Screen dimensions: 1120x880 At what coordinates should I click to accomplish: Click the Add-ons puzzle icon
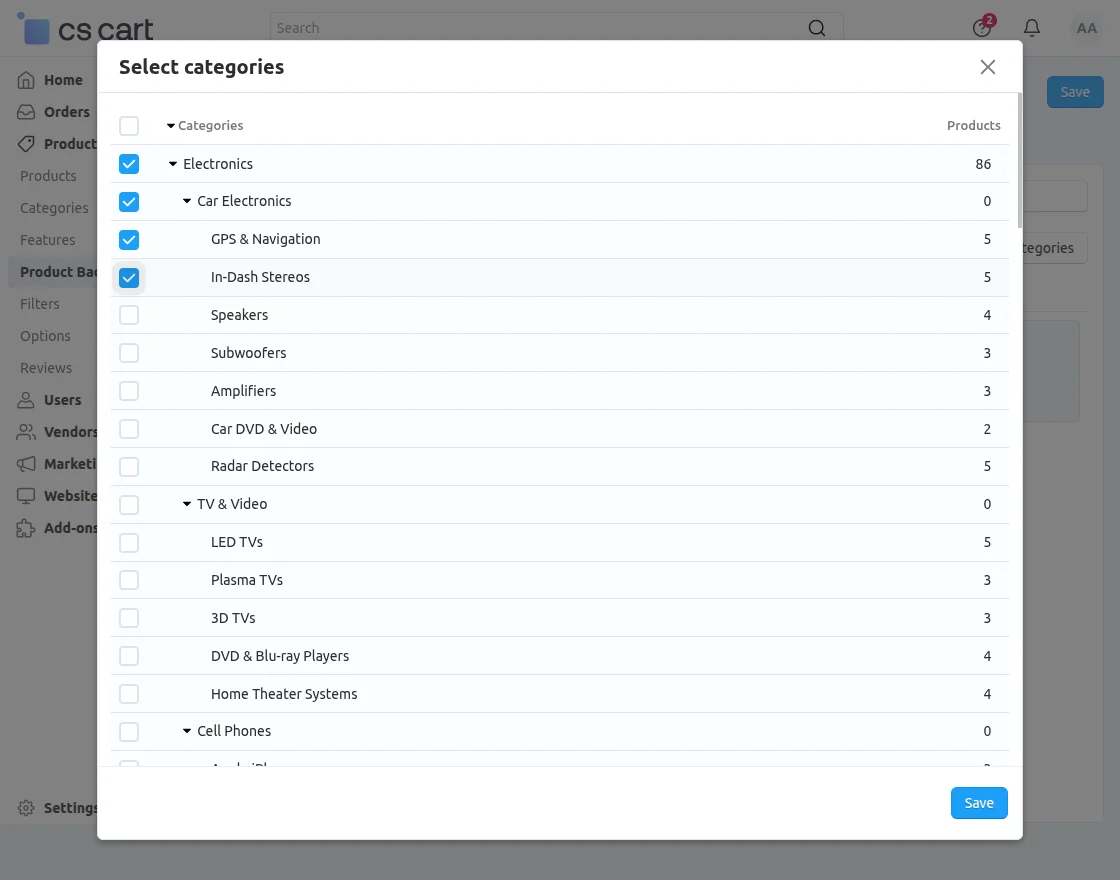pyautogui.click(x=26, y=527)
